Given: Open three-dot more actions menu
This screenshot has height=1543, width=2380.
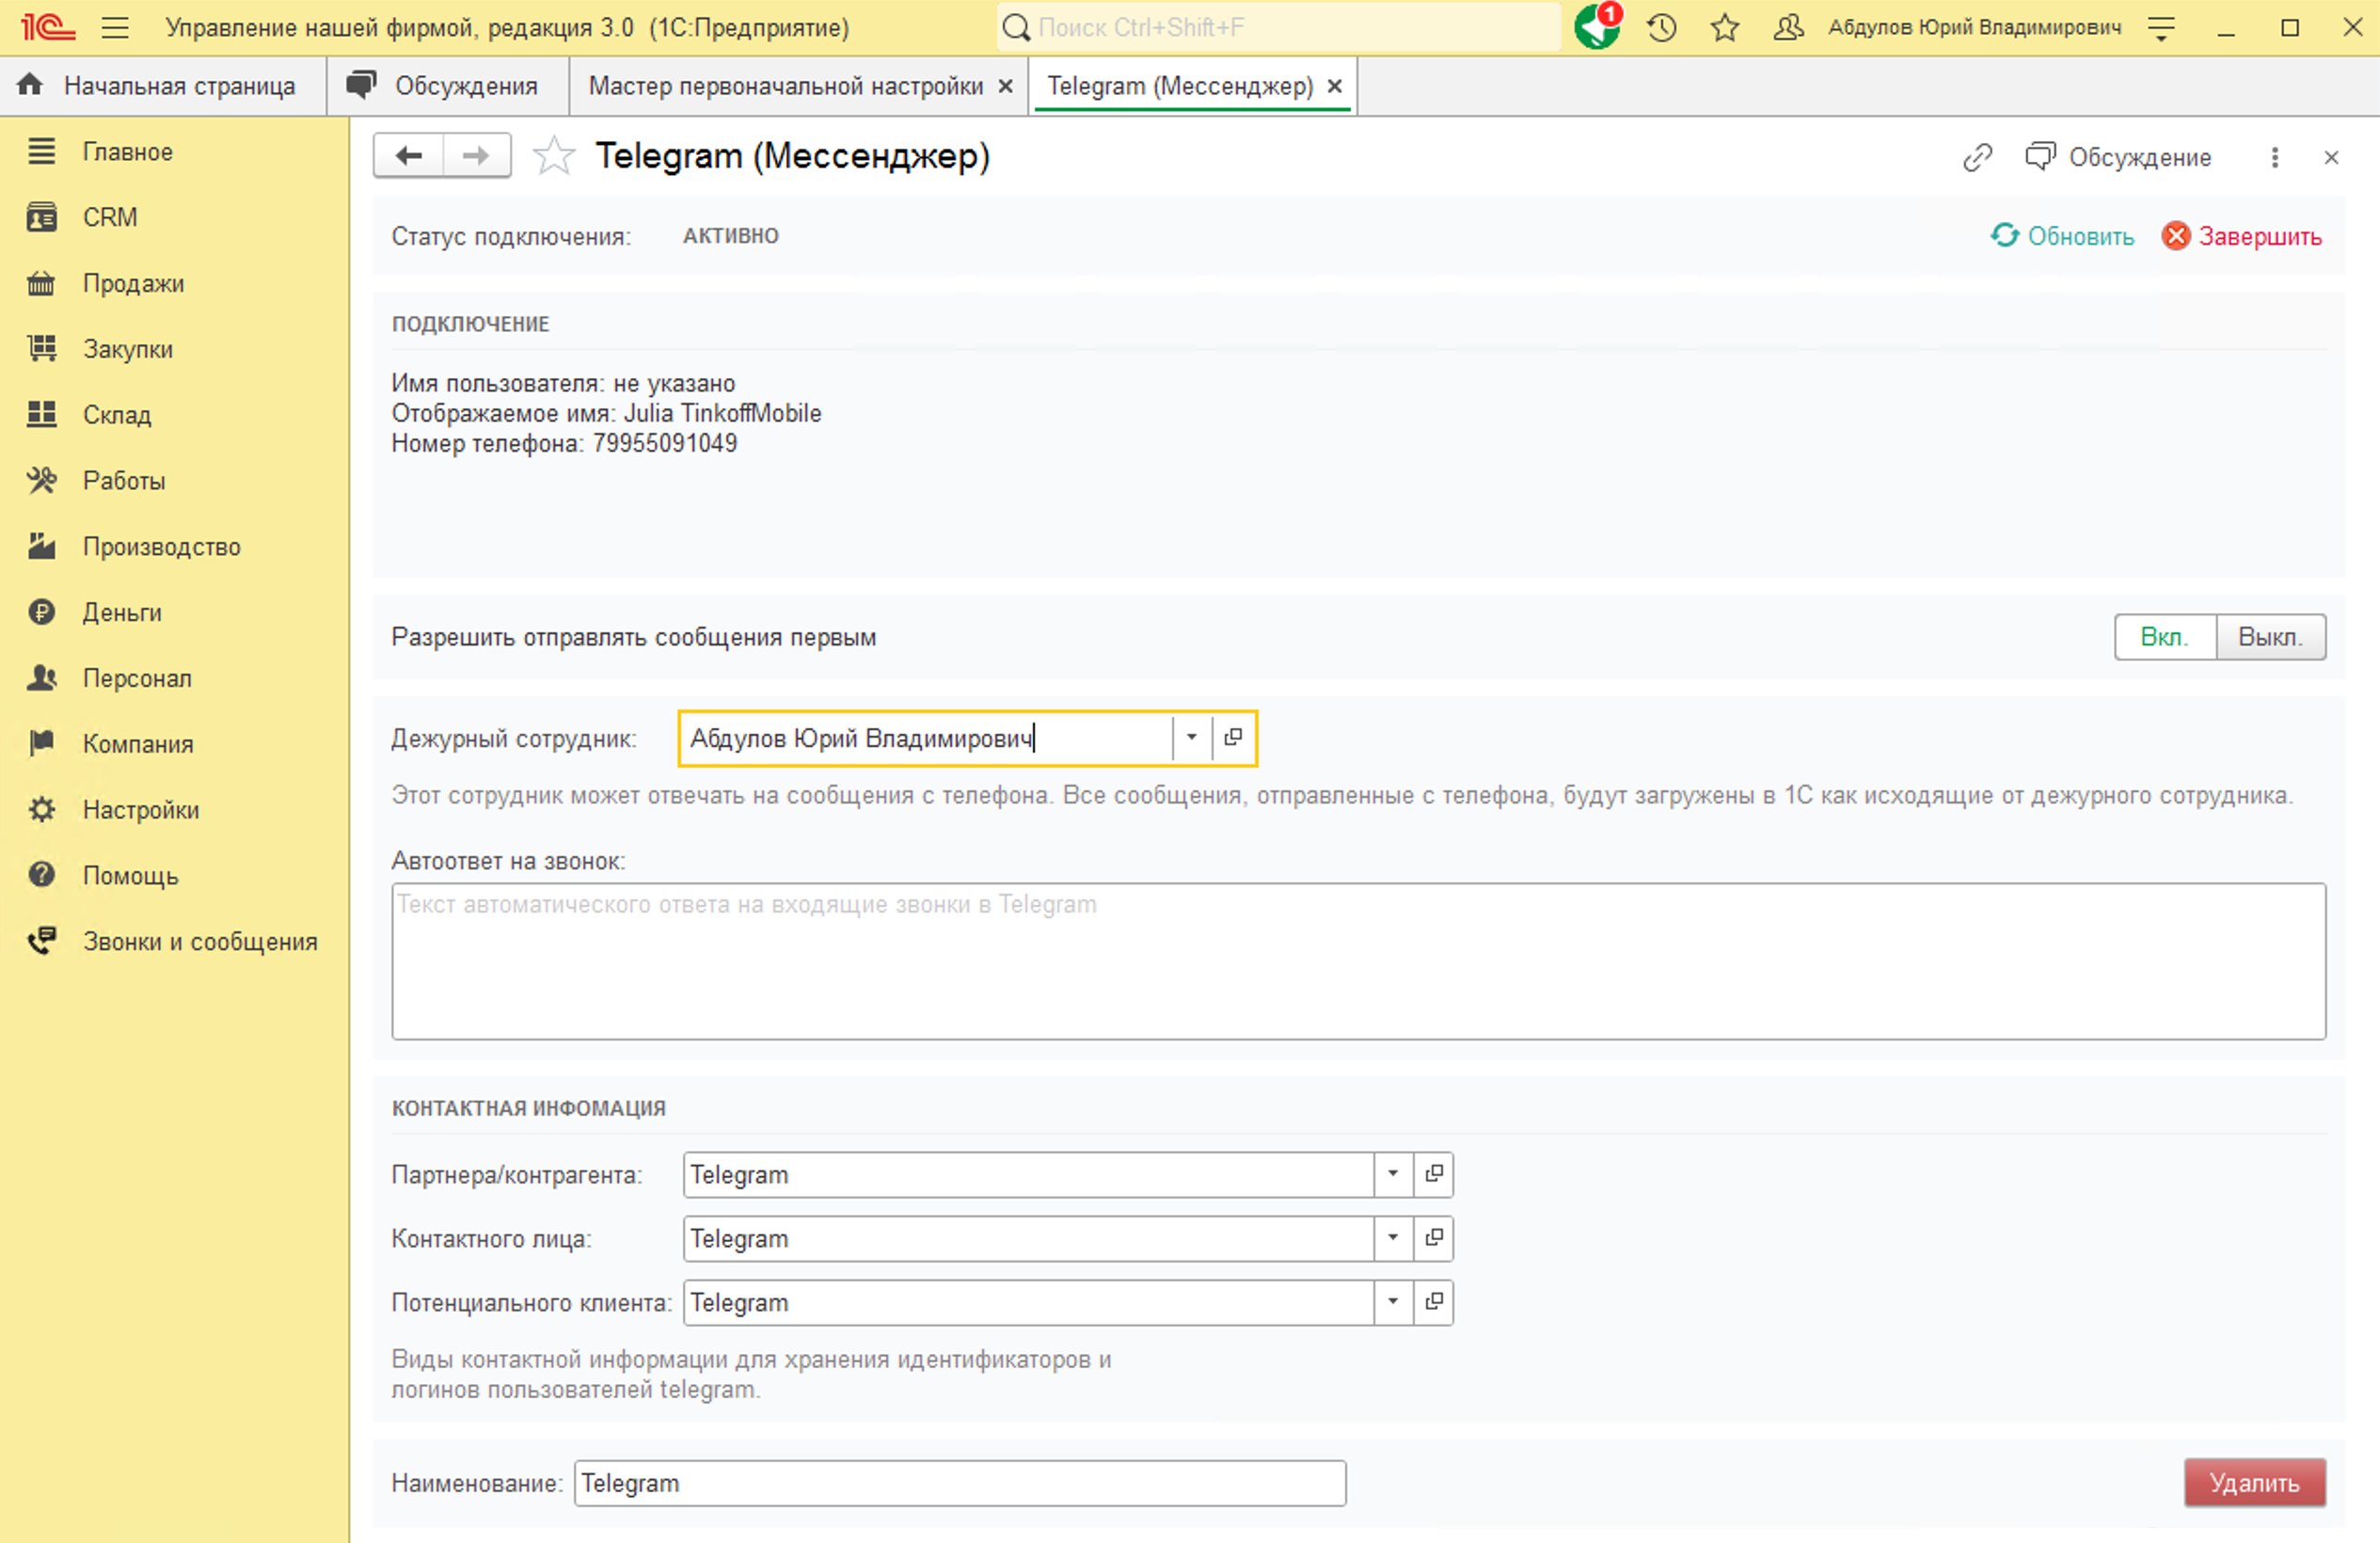Looking at the screenshot, I should click(2274, 157).
